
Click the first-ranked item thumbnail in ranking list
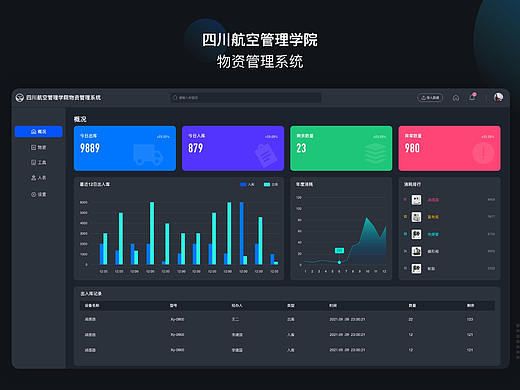click(416, 200)
